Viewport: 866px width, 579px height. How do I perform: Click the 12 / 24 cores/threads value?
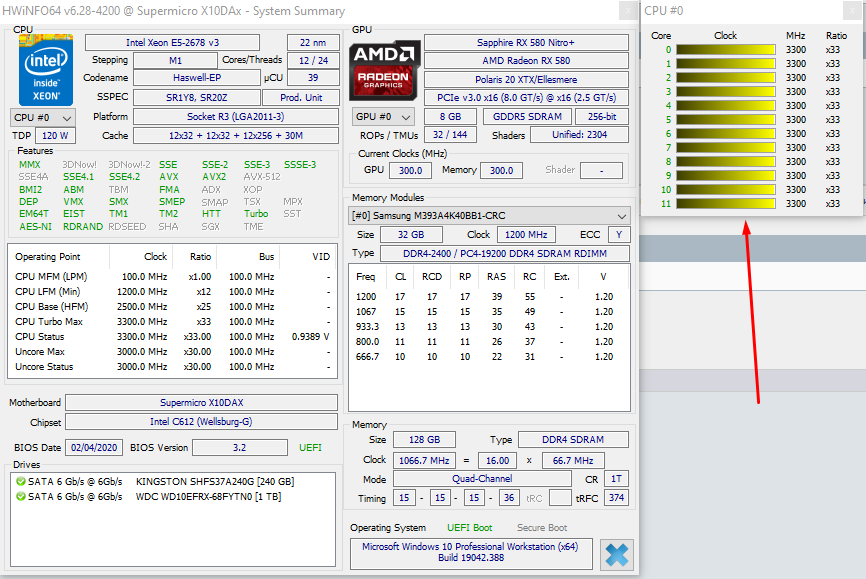pyautogui.click(x=313, y=60)
